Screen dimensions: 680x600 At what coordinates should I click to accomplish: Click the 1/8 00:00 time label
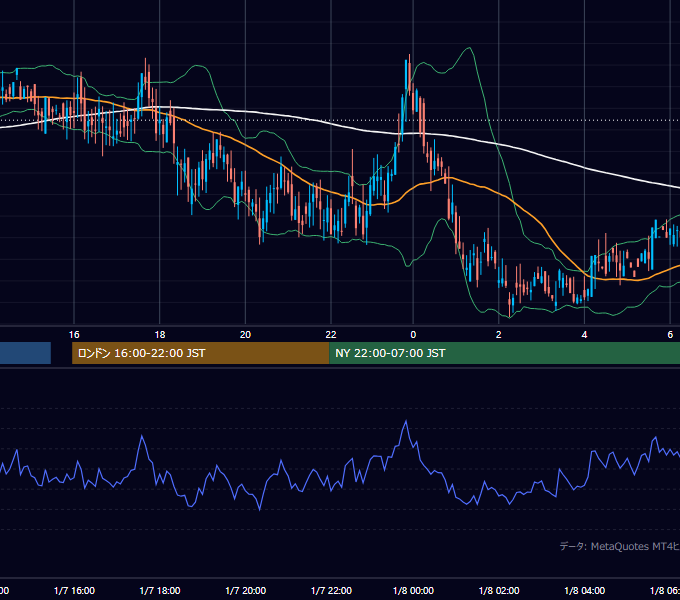pos(413,590)
